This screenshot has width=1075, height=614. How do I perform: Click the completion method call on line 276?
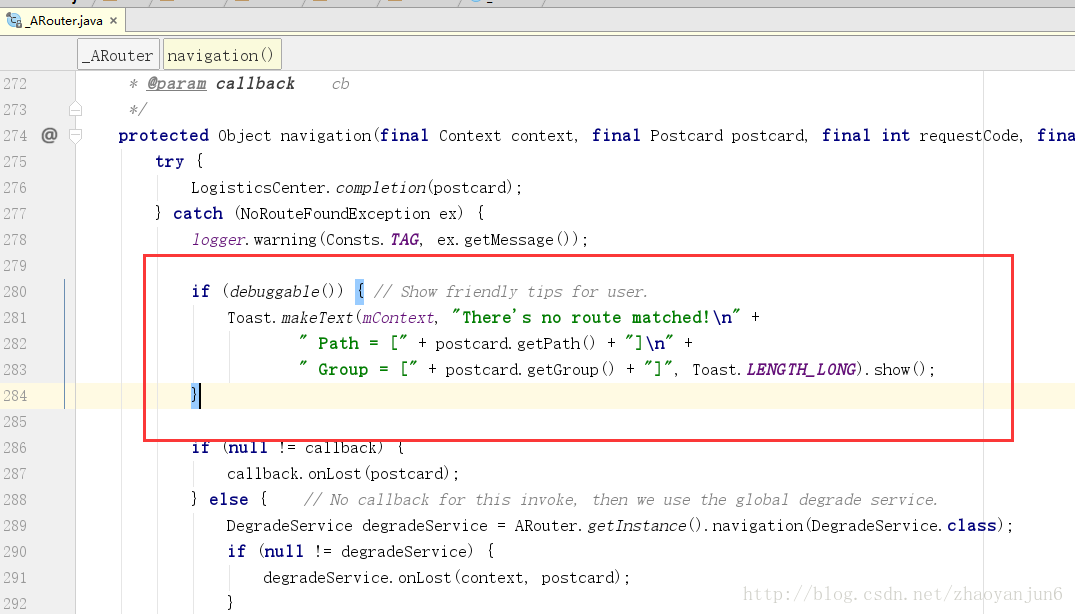(x=381, y=188)
